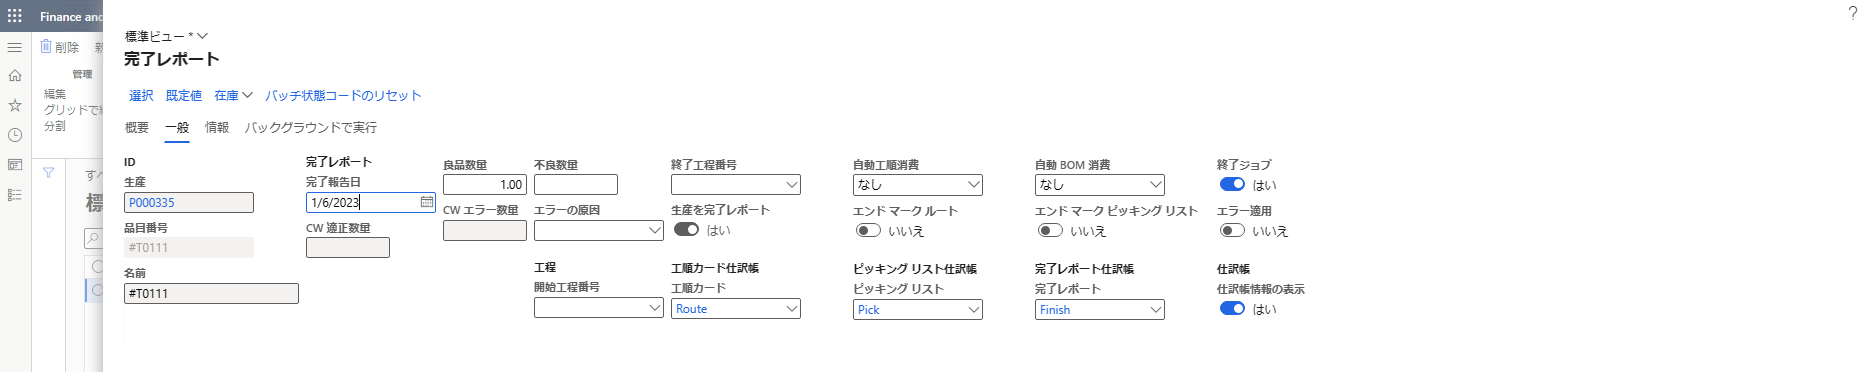Click 既定値 button
This screenshot has height=372, width=1871.
[x=184, y=96]
